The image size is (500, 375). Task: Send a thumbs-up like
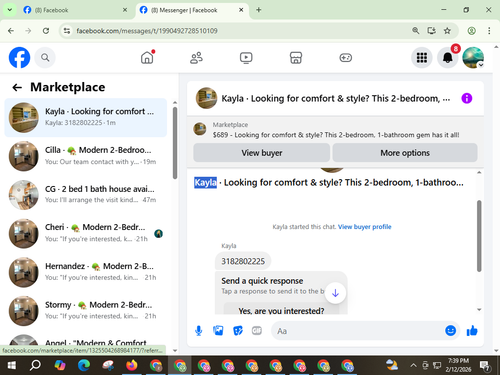point(472,331)
